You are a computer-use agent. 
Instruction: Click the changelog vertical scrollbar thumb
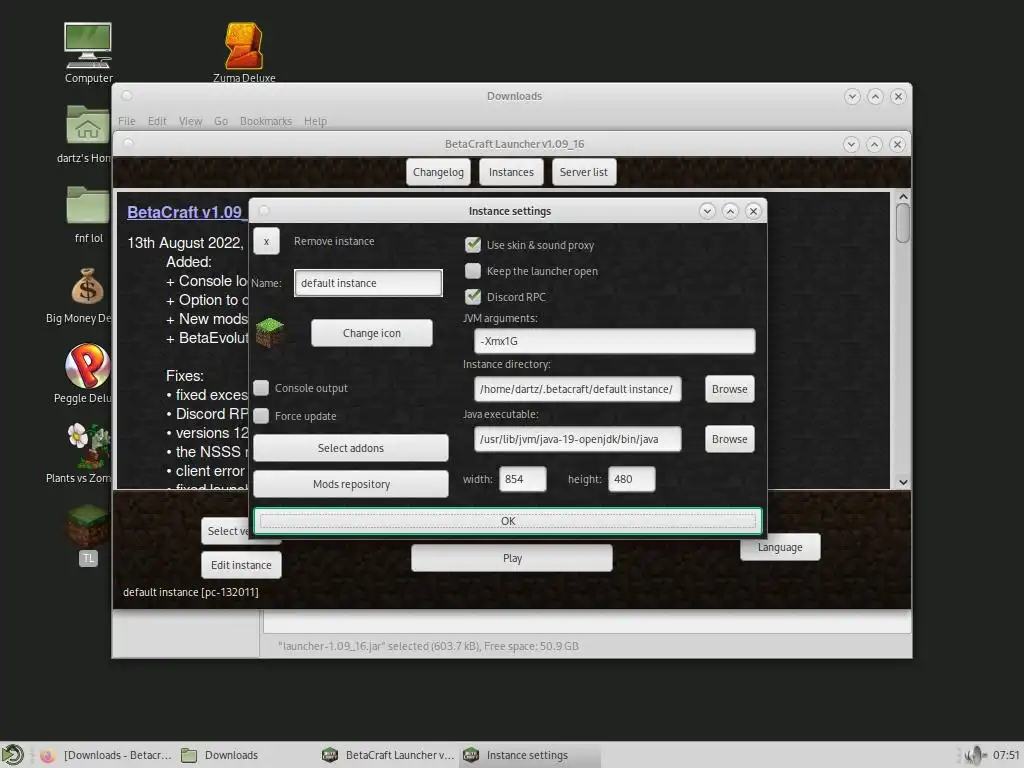[903, 223]
